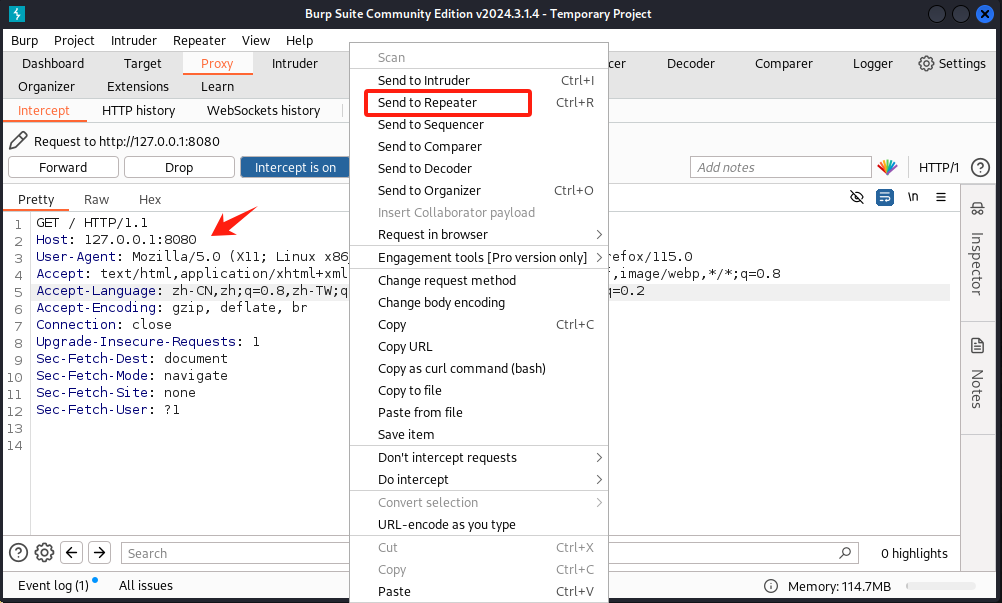
Task: Open the HTTP/1 protocol selector
Action: click(939, 167)
